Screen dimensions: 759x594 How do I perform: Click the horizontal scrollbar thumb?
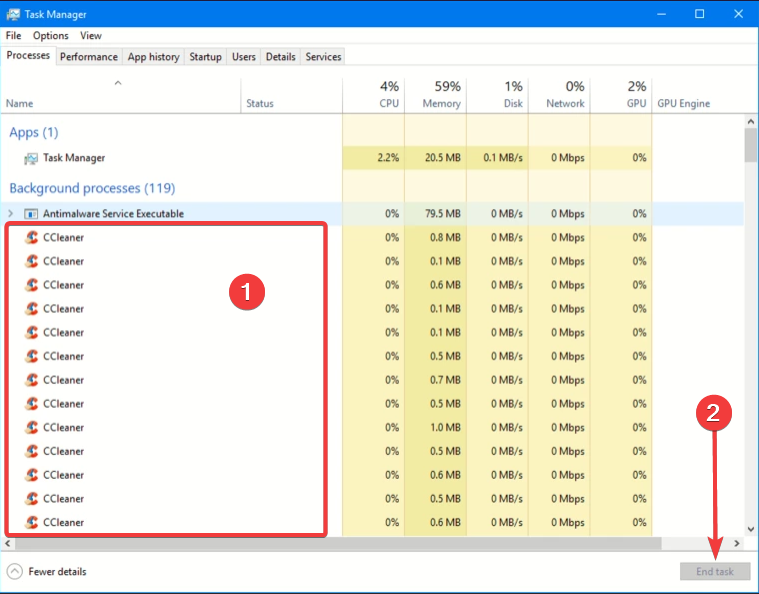pos(338,543)
